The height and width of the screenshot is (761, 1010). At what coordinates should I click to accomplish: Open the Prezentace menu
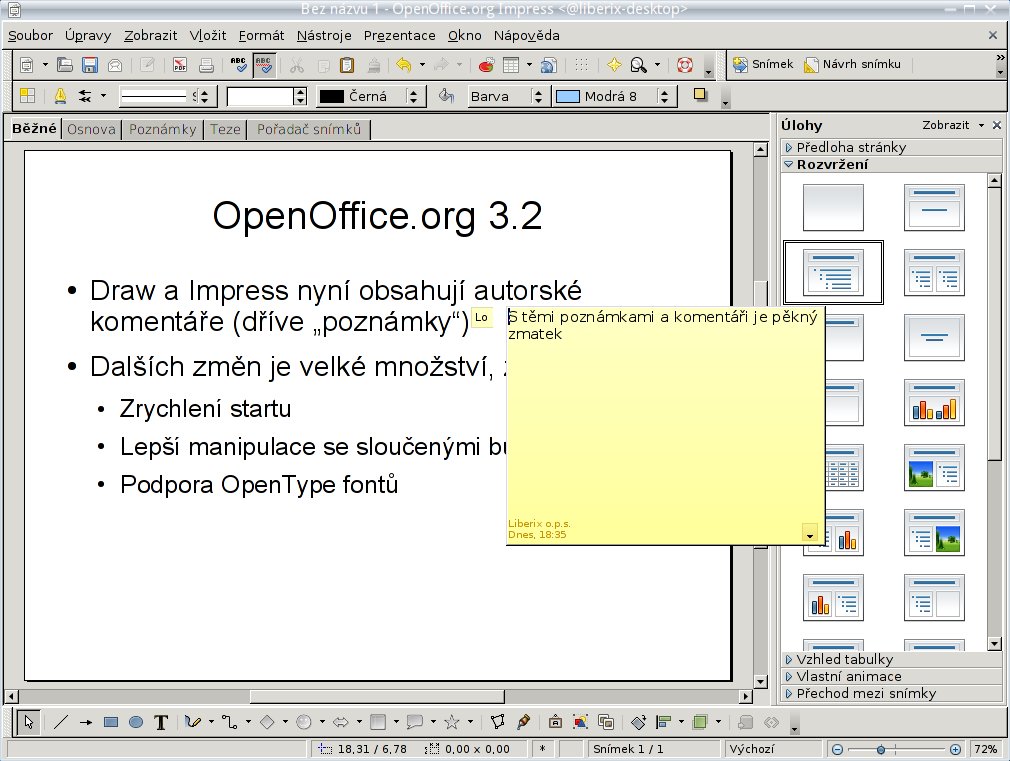[399, 35]
